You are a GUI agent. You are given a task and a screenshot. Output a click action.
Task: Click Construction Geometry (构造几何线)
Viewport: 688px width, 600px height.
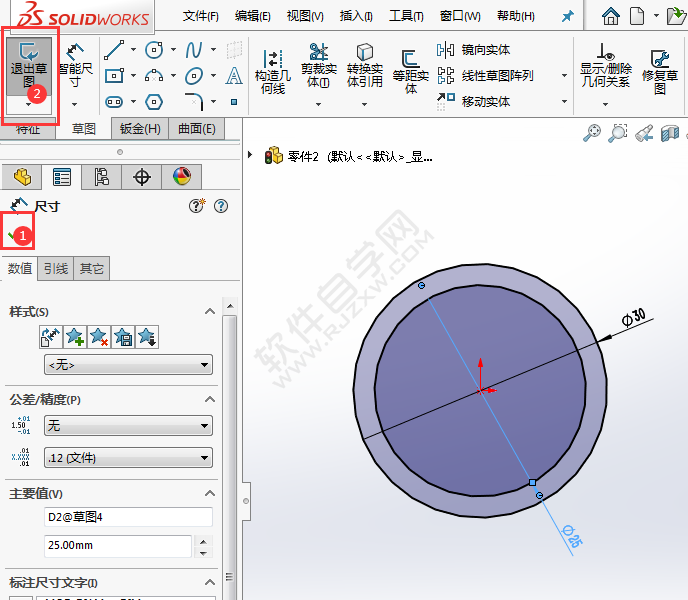pos(273,72)
